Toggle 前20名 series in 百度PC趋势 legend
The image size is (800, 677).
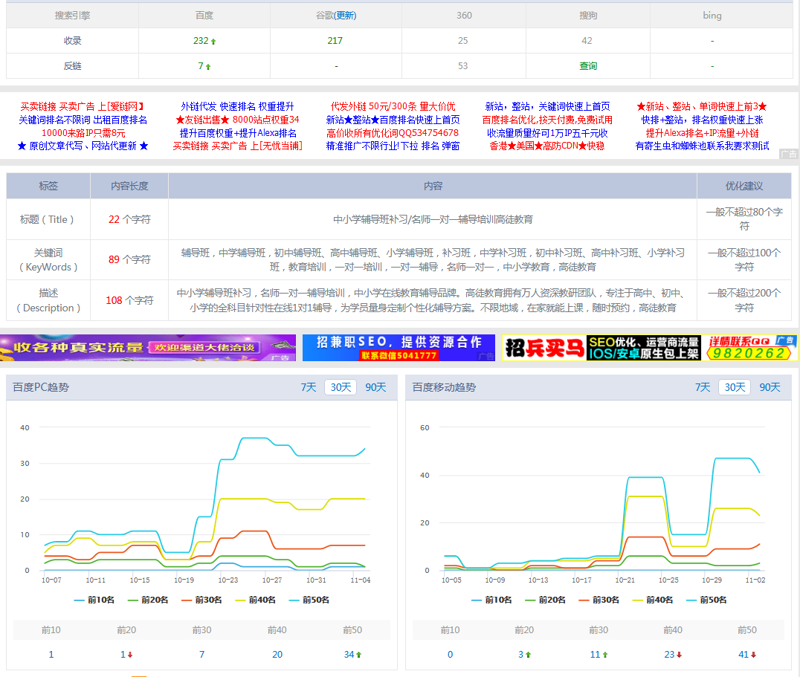coord(148,600)
